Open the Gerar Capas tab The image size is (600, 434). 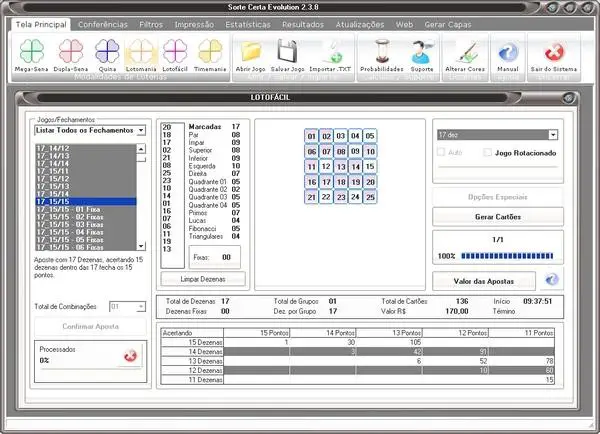[x=448, y=25]
